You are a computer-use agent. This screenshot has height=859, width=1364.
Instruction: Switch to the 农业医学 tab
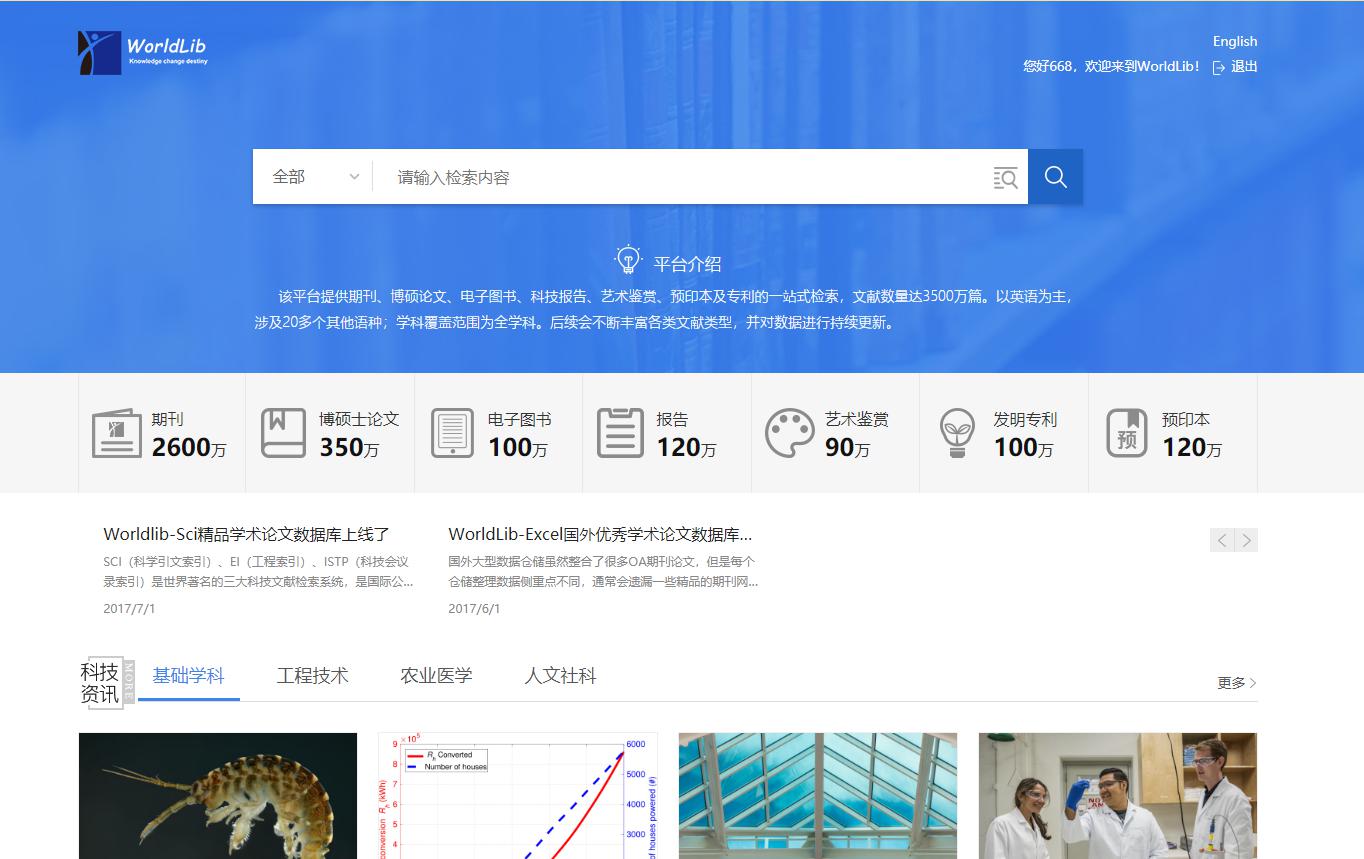[x=436, y=676]
